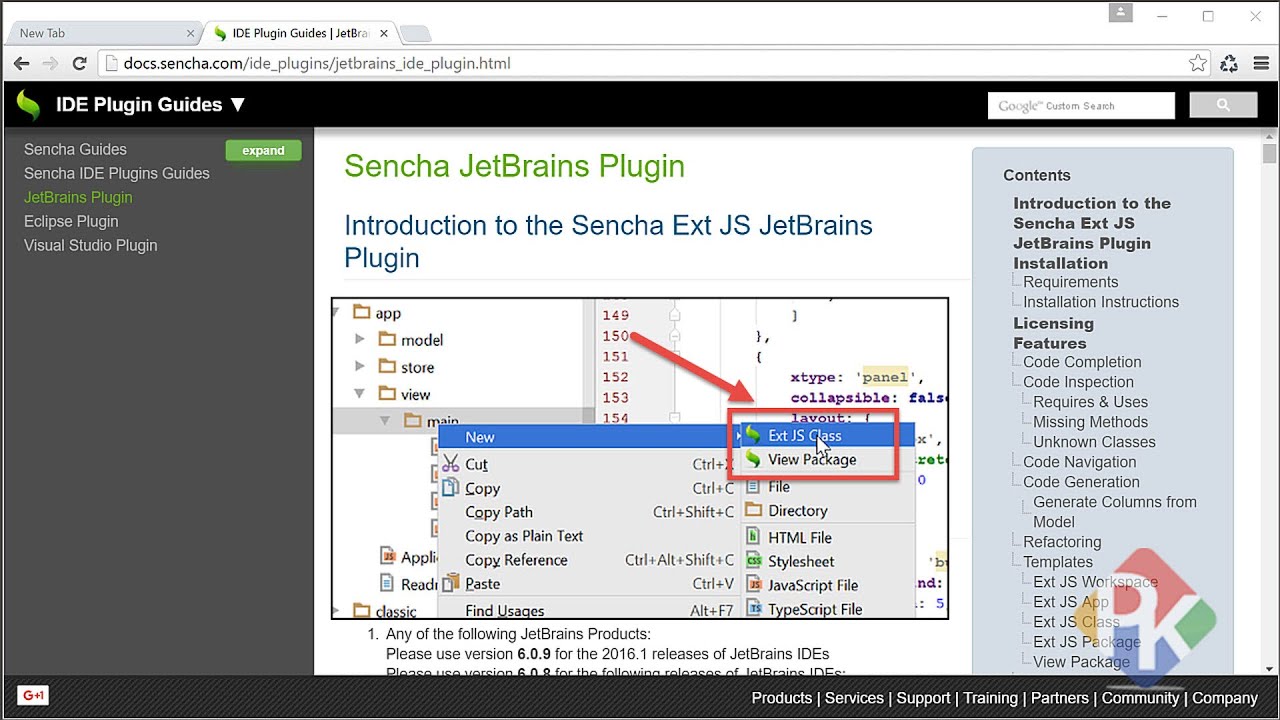Jump to Features in Contents
1280x720 pixels.
click(1049, 343)
